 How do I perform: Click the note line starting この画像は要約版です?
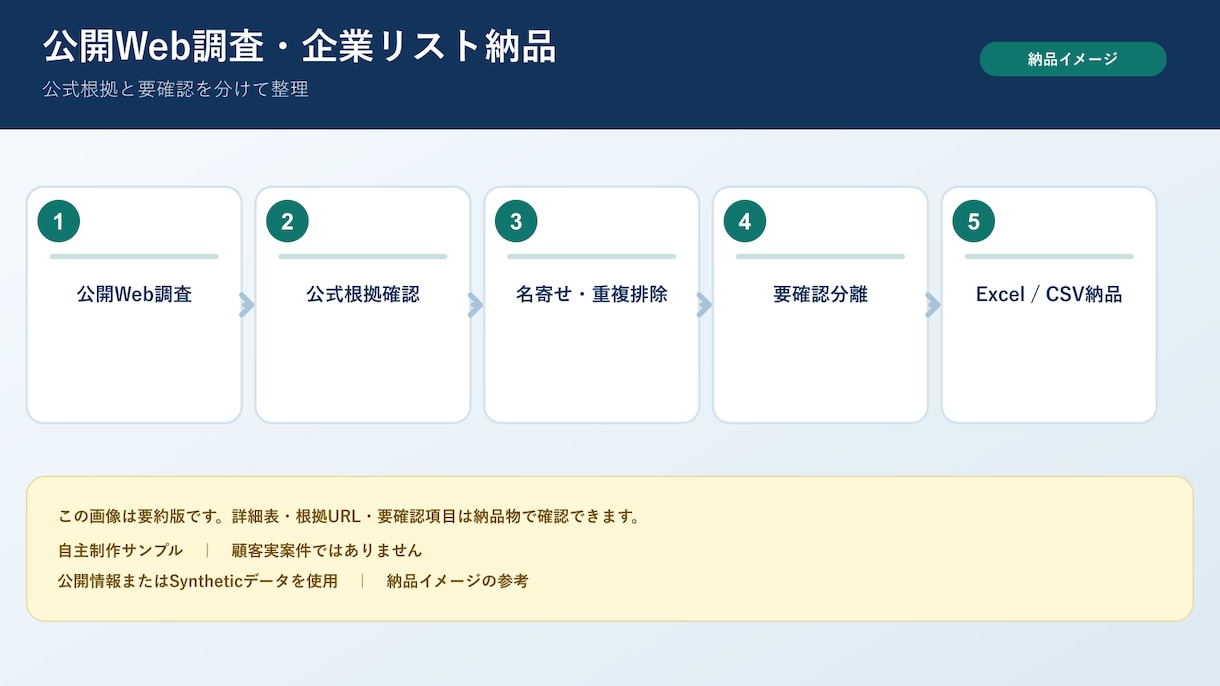[x=349, y=517]
